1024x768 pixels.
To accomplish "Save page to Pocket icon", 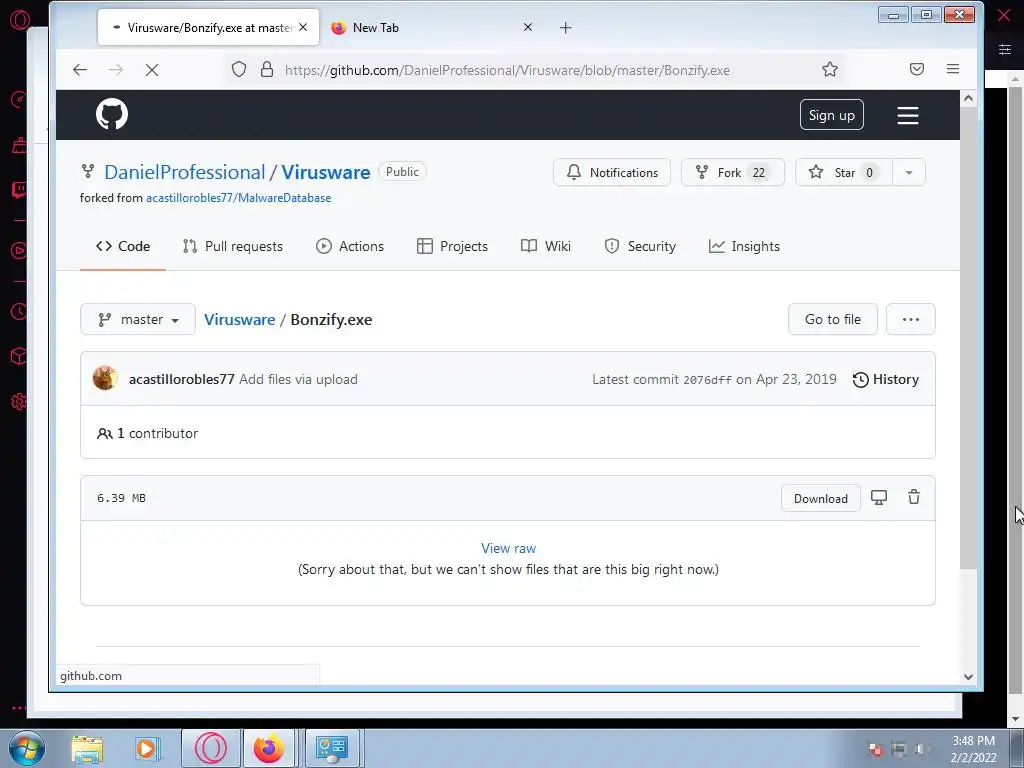I will pos(917,69).
